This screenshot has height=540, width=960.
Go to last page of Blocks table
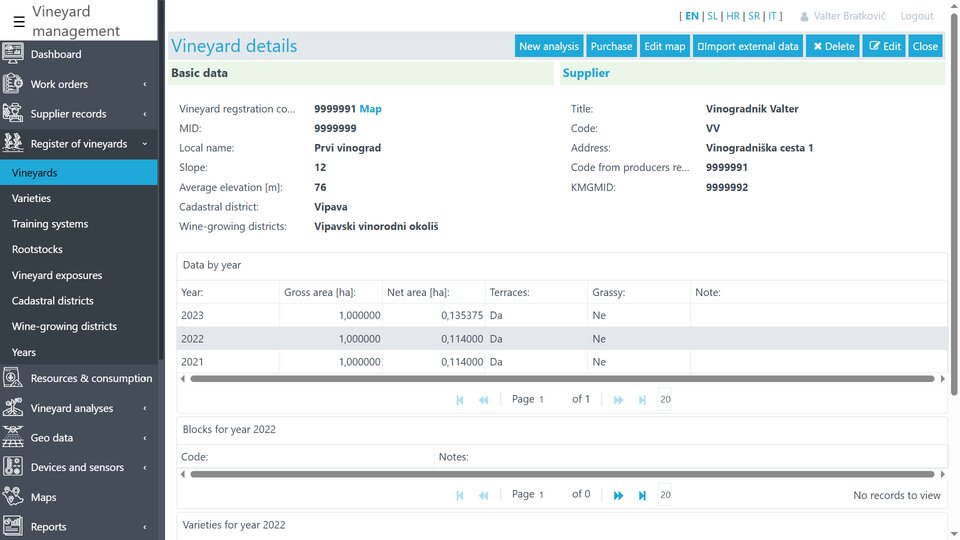tap(642, 495)
